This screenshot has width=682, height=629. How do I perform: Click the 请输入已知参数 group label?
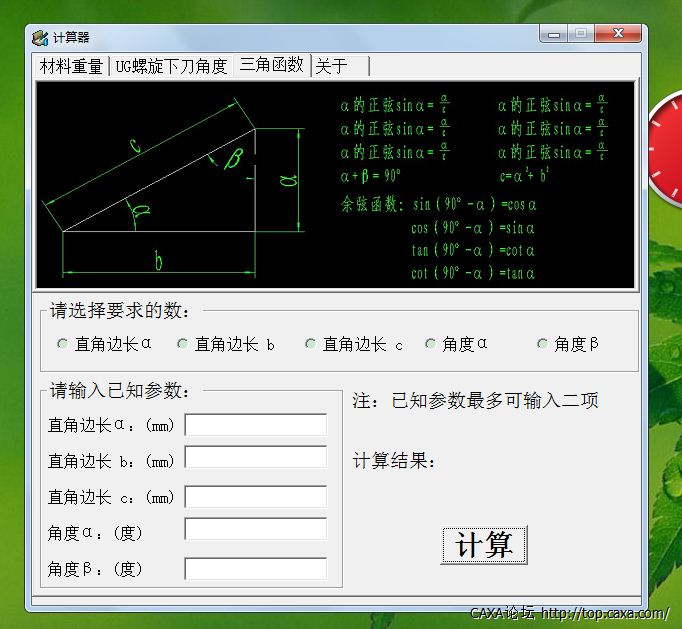point(120,390)
